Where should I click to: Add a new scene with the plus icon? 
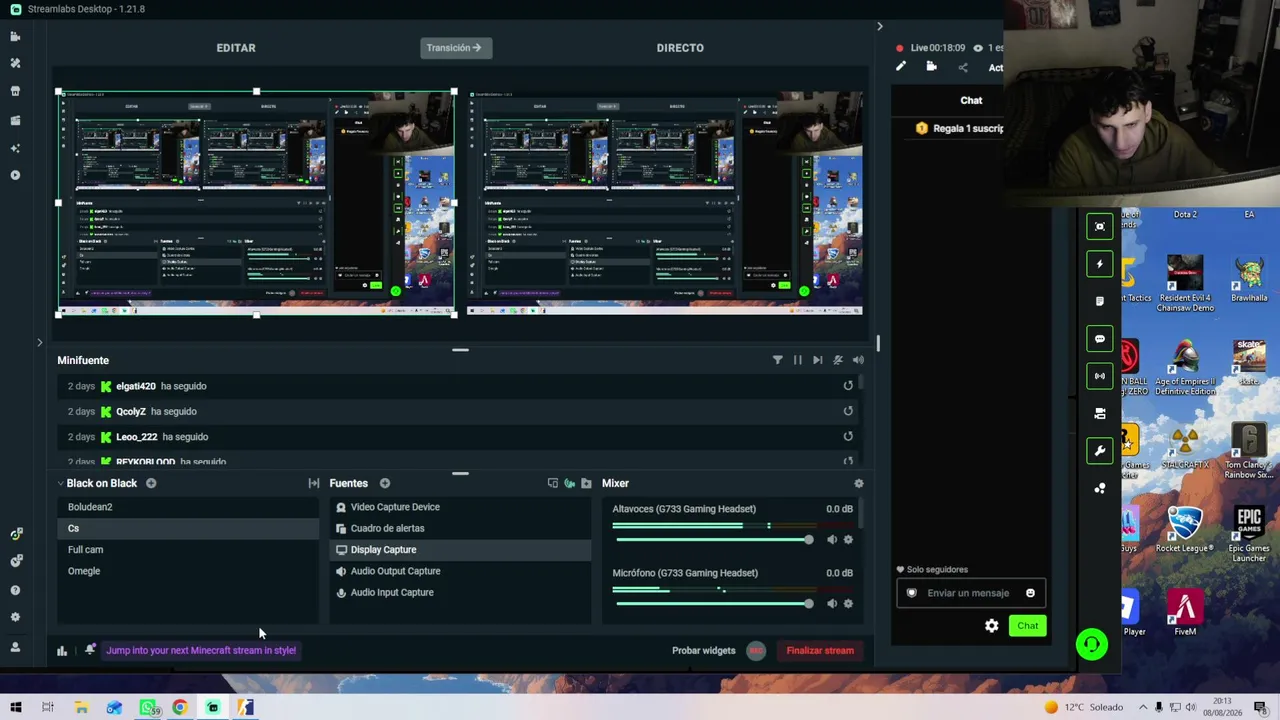tap(151, 483)
